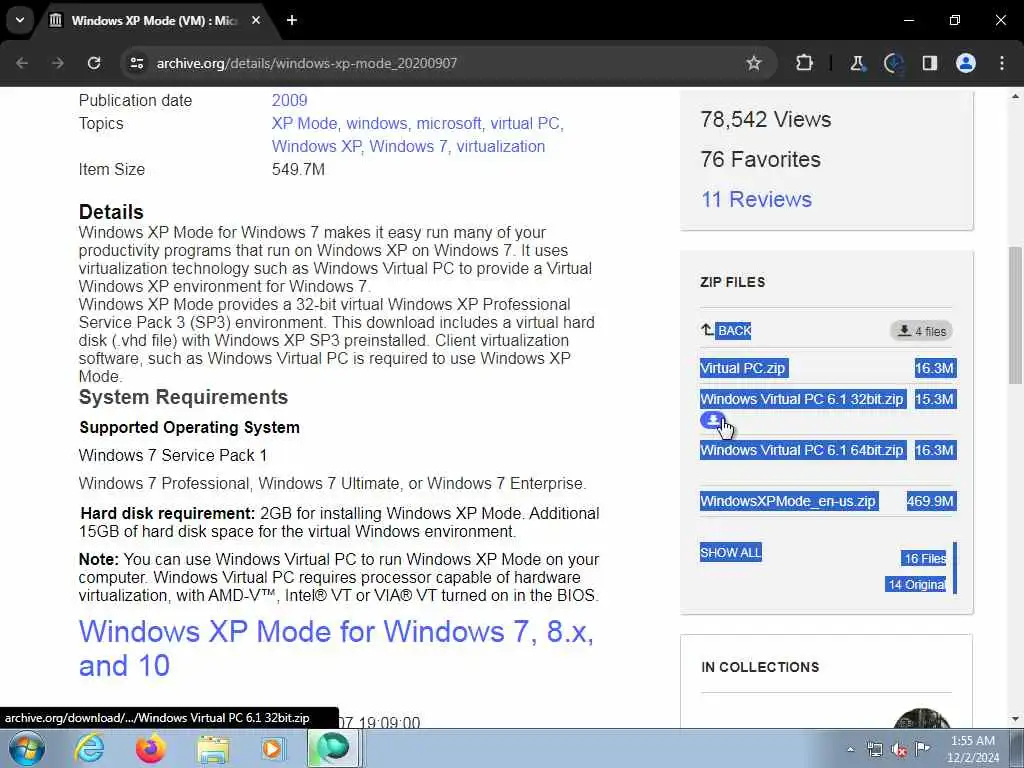Viewport: 1024px width, 768px height.
Task: Open the 11 Reviews link
Action: 756,199
